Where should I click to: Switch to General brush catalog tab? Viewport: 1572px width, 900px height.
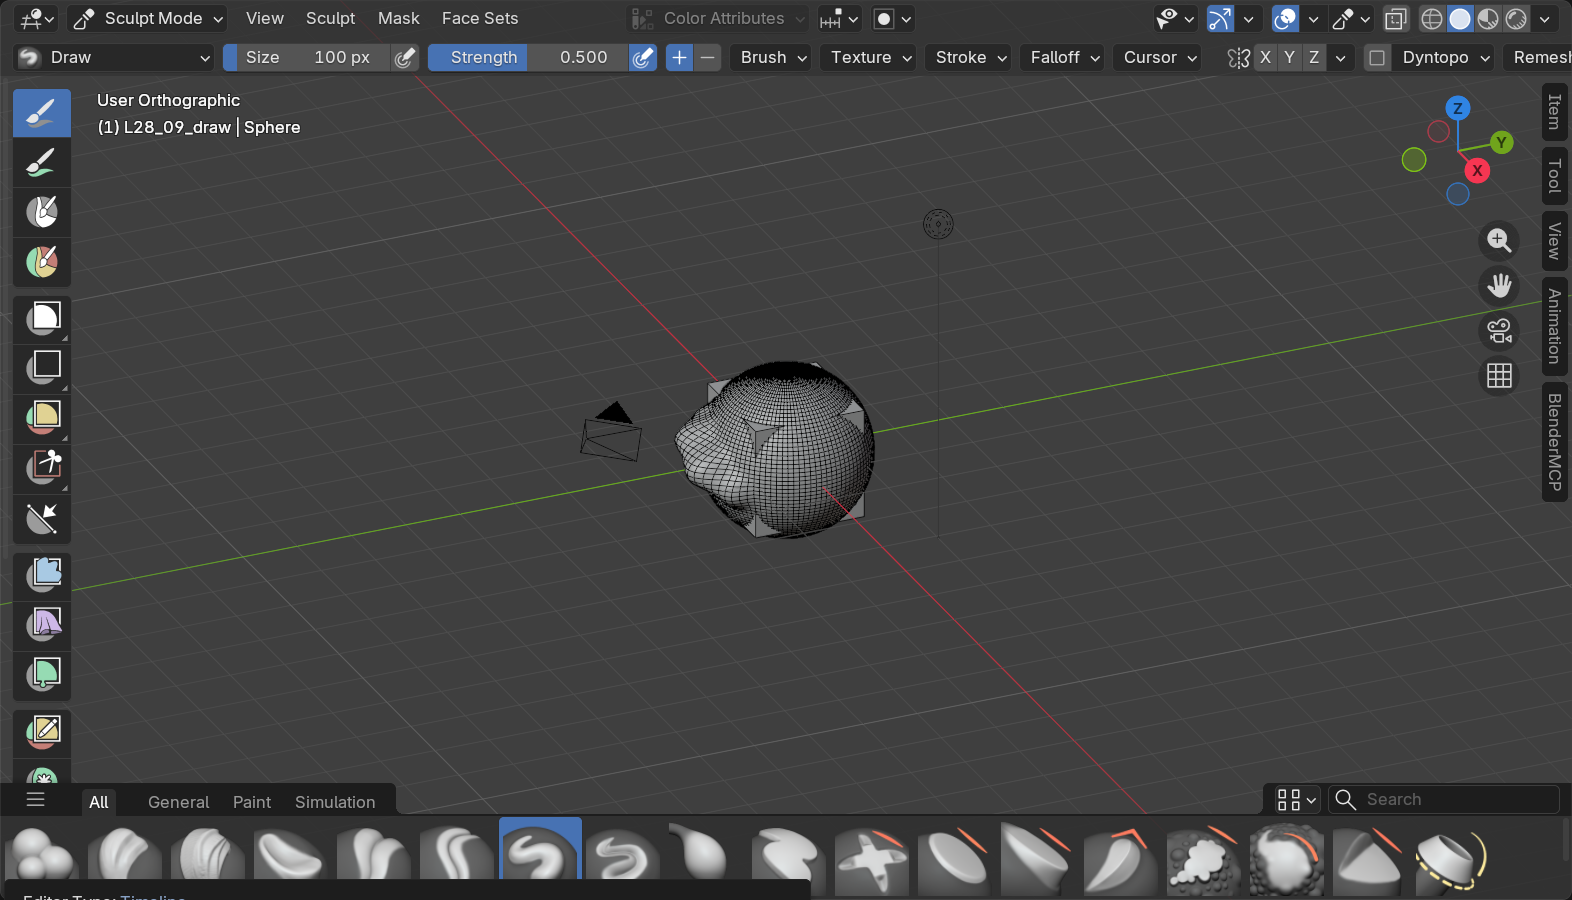[178, 802]
